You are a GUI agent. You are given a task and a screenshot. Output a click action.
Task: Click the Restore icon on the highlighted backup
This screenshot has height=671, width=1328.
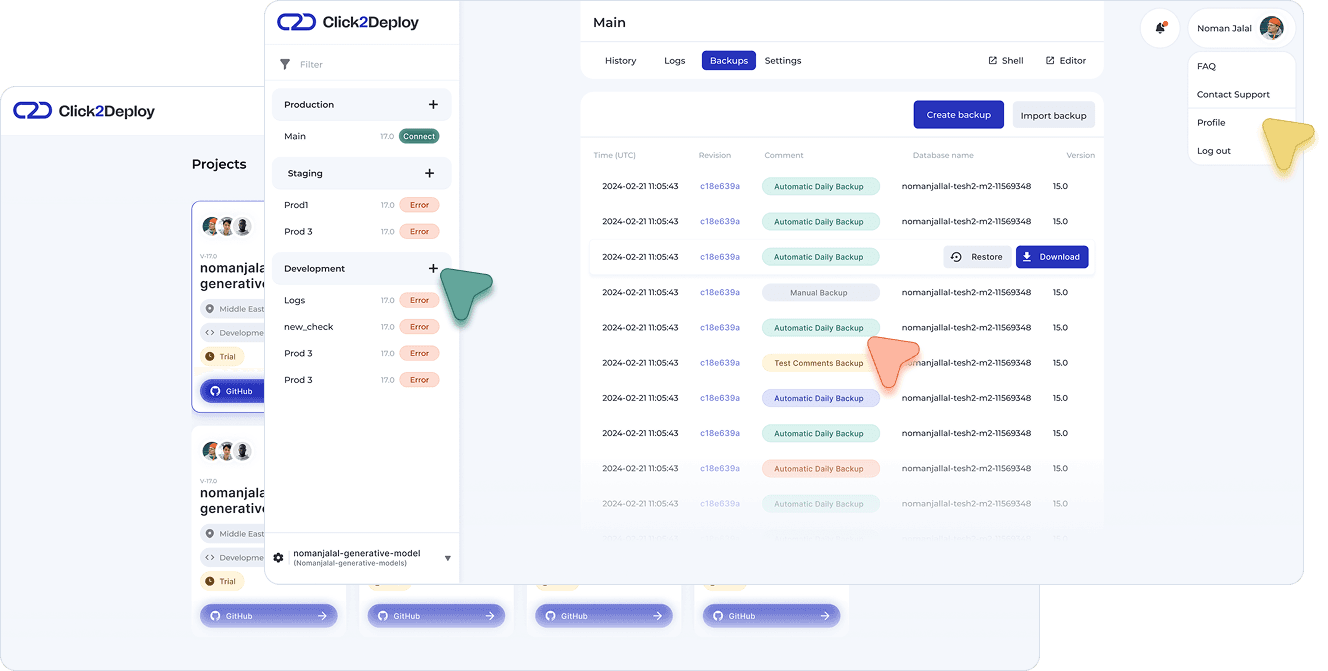pos(957,256)
